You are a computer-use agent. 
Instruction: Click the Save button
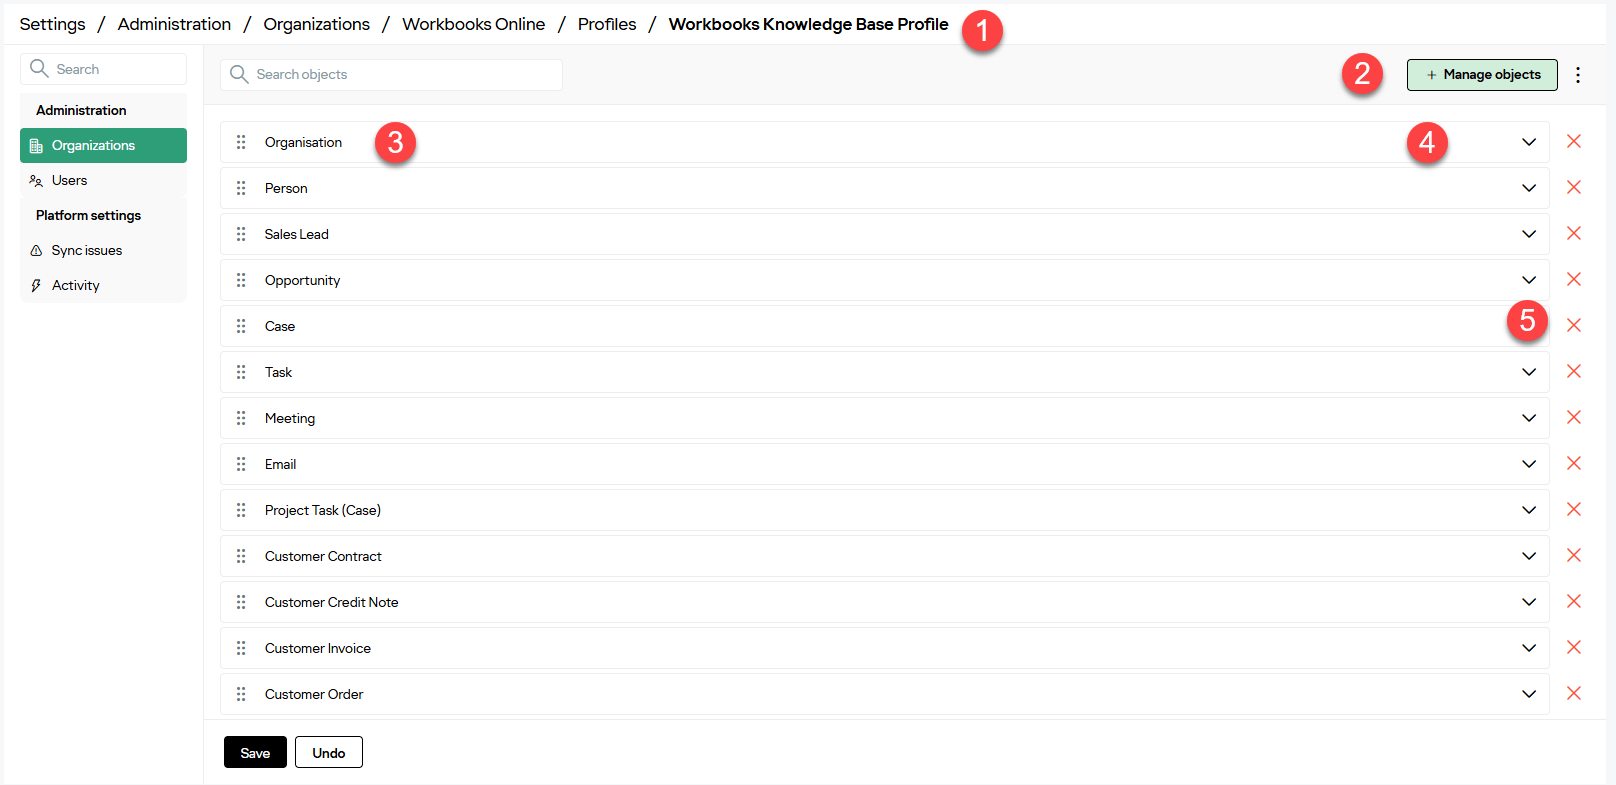pyautogui.click(x=255, y=752)
